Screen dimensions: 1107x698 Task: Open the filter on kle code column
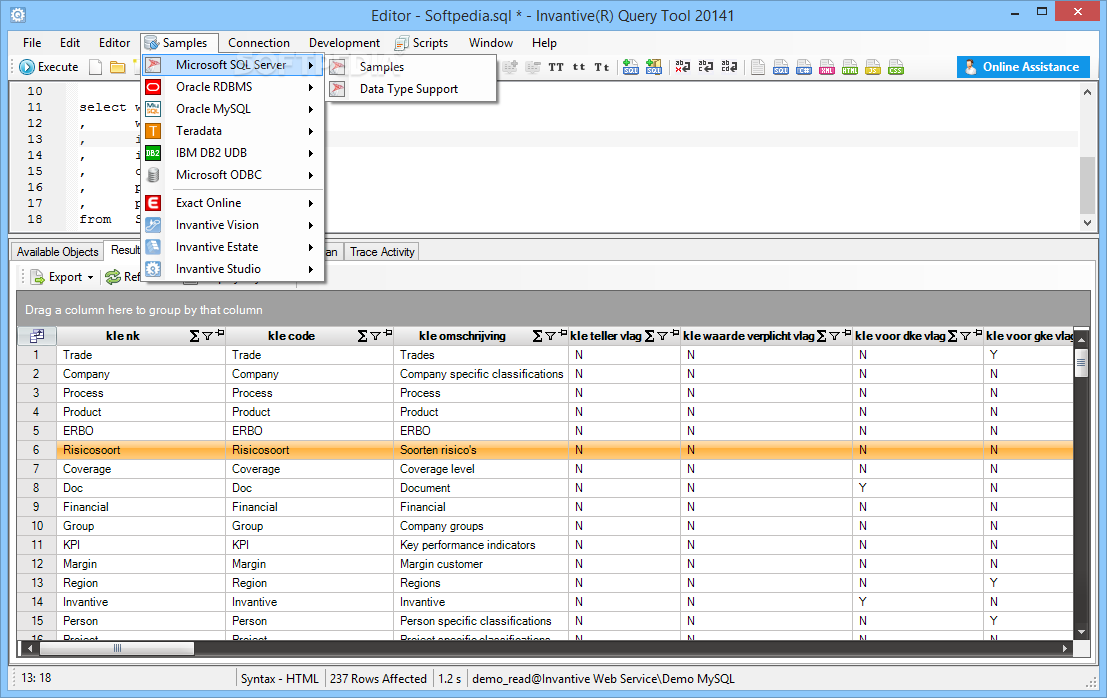click(x=376, y=337)
